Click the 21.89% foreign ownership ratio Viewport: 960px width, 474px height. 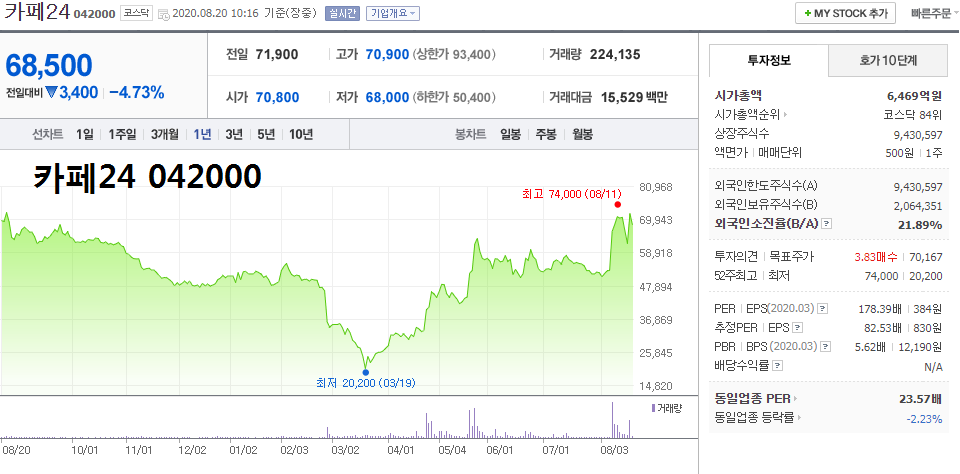pyautogui.click(x=920, y=225)
